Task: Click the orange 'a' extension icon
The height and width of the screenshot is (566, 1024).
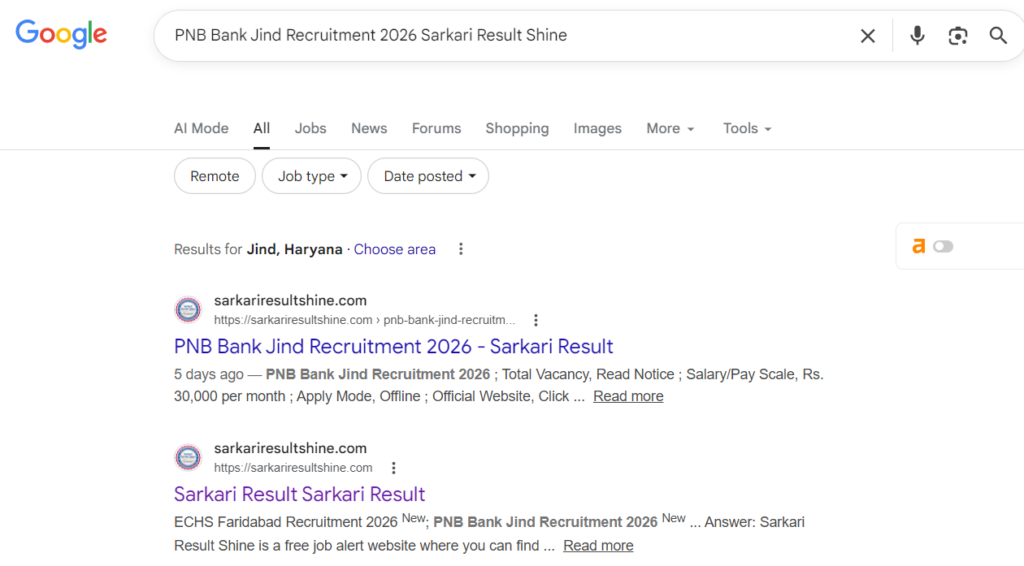Action: [918, 246]
